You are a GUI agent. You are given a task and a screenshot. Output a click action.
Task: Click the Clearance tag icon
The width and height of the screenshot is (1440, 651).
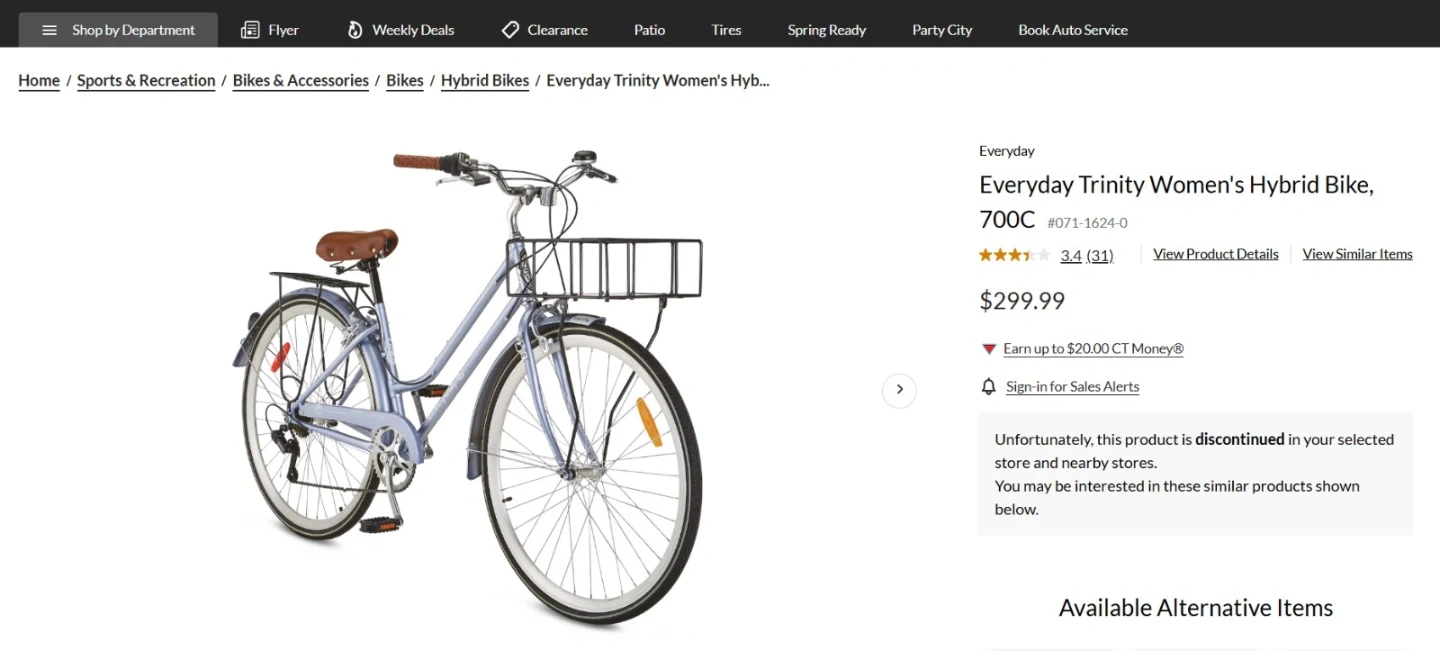[510, 30]
